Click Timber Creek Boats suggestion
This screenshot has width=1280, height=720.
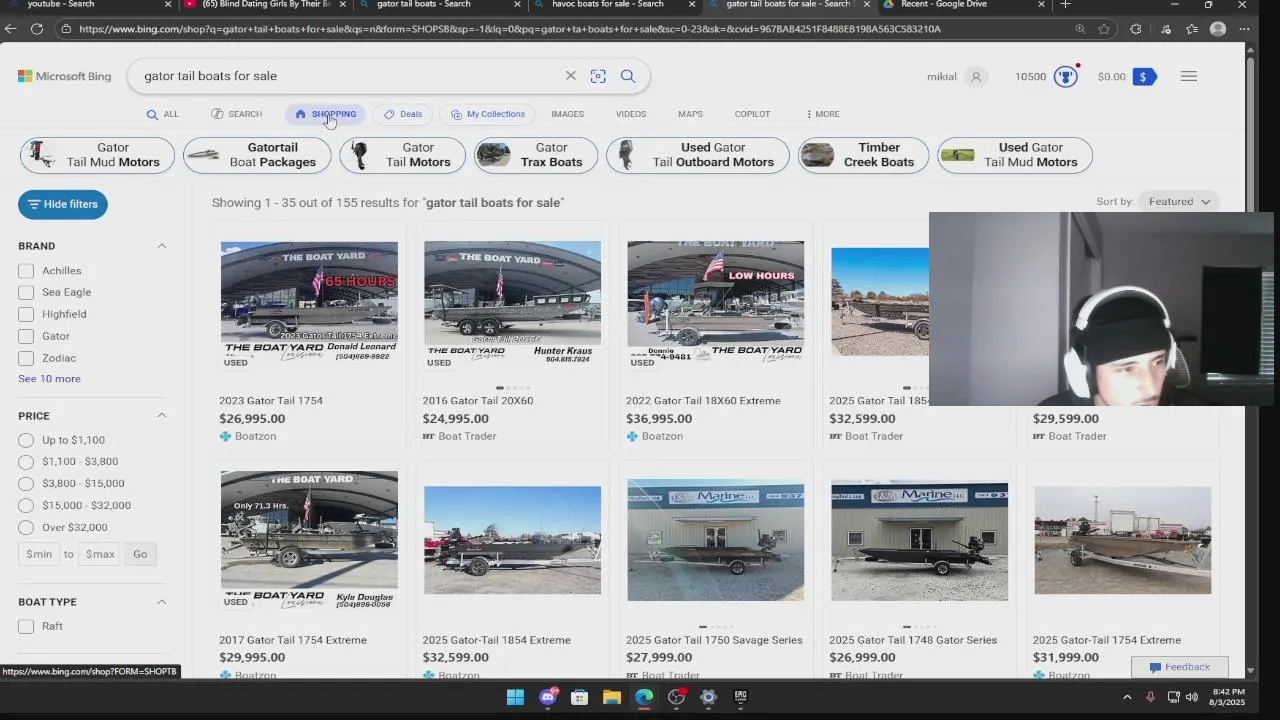[x=863, y=155]
